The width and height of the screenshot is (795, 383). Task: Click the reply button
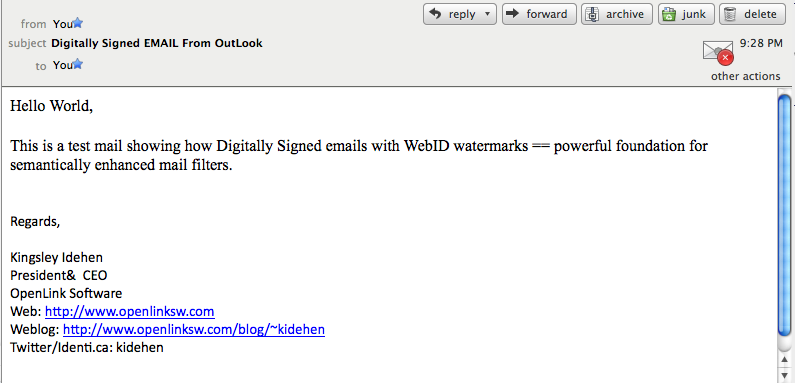tap(454, 14)
